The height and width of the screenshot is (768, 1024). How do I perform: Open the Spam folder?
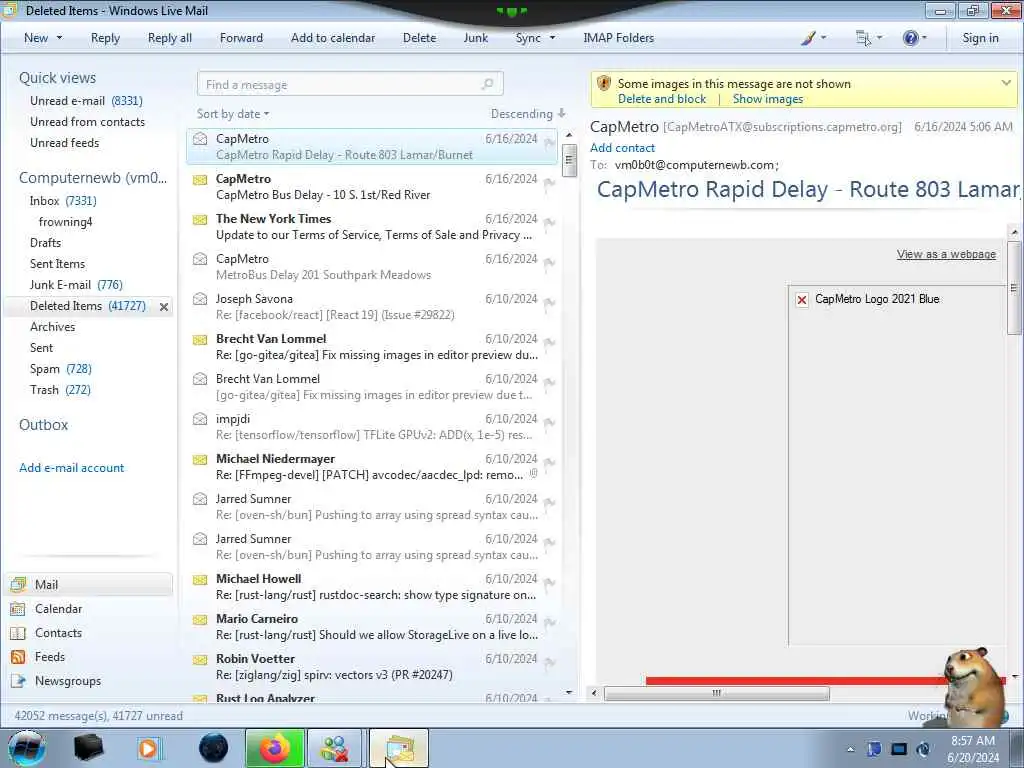point(60,369)
